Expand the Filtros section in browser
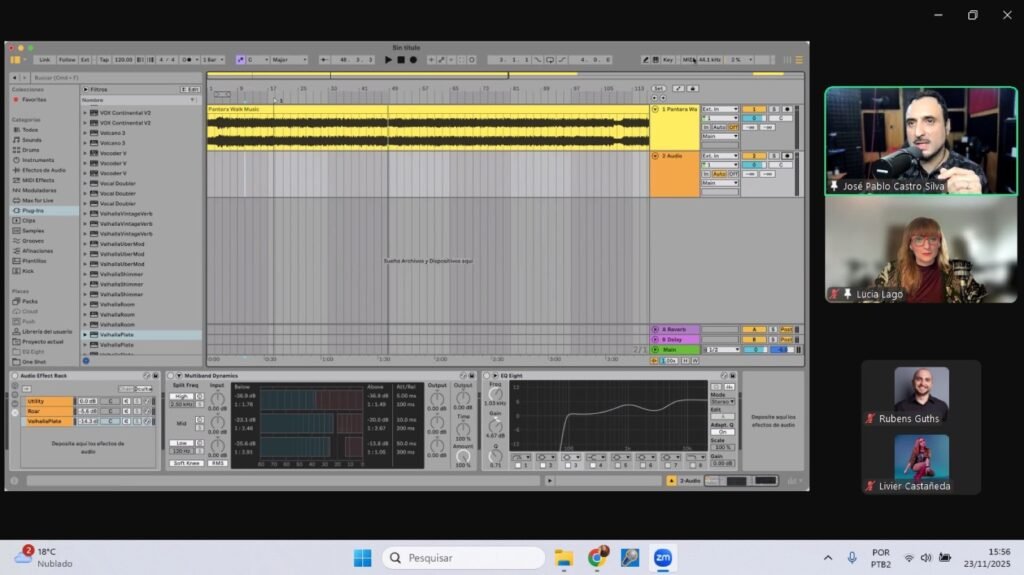This screenshot has width=1024, height=575. [x=85, y=90]
